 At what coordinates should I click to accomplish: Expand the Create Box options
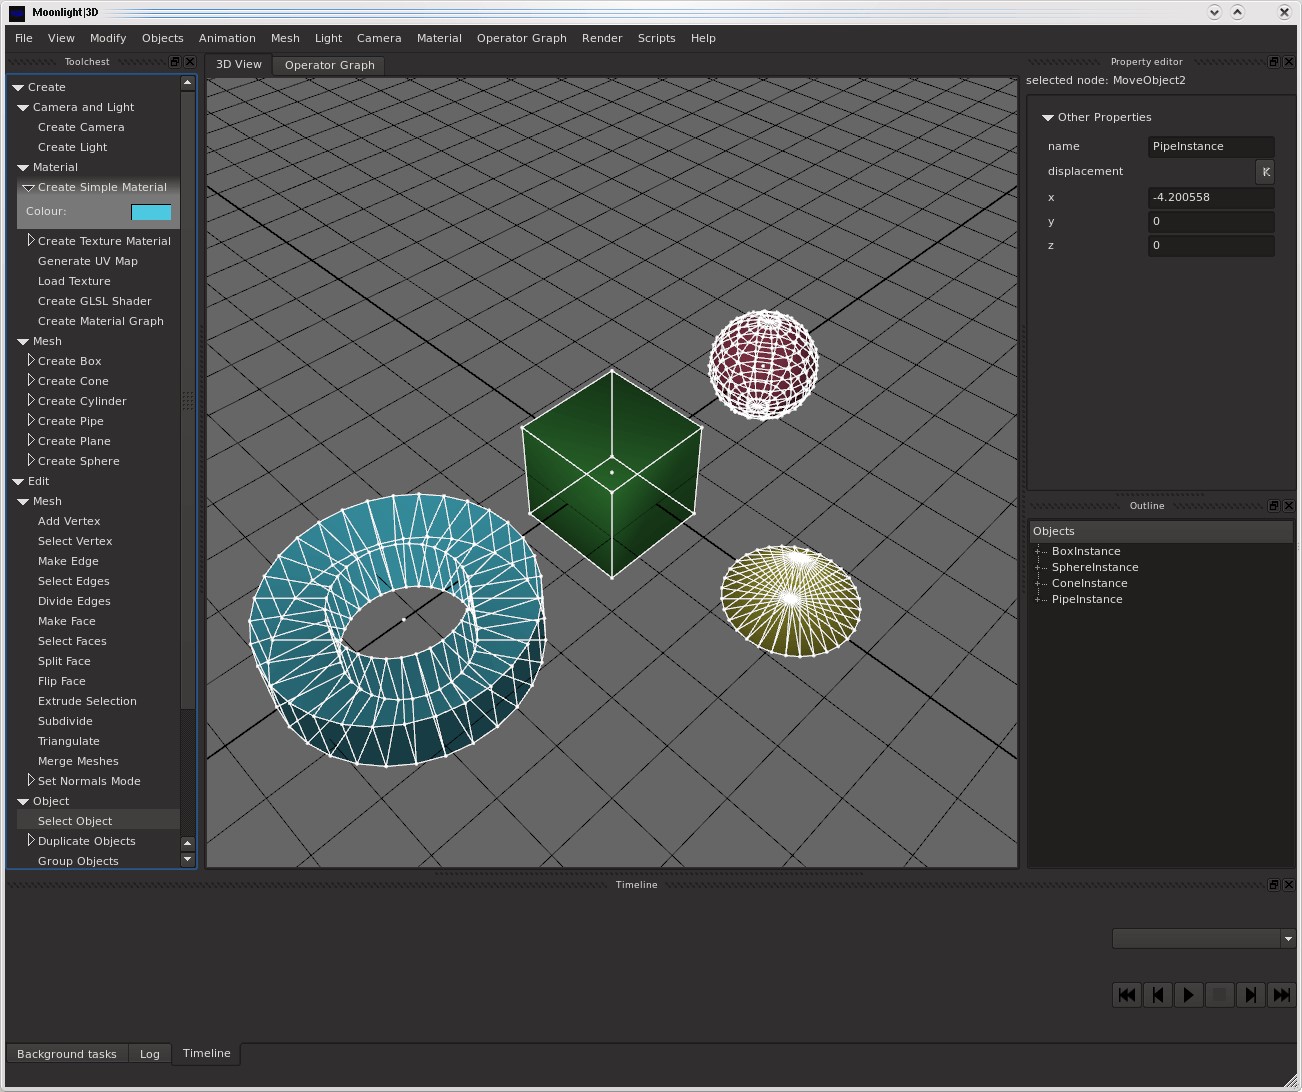[31, 361]
